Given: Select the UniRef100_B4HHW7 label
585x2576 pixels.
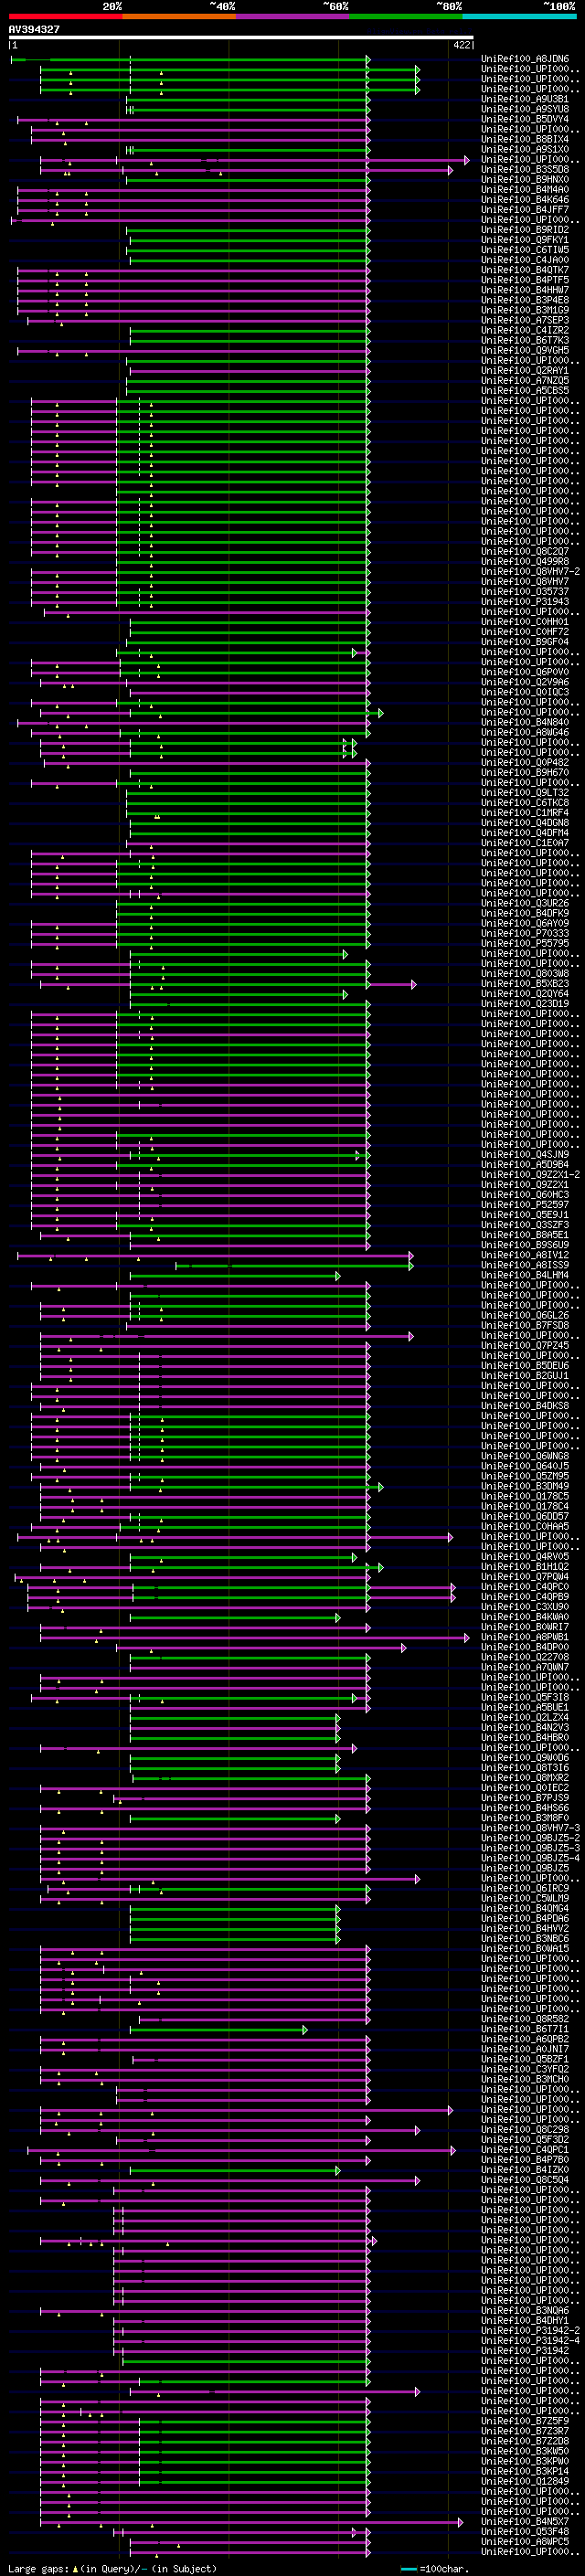Looking at the screenshot, I should point(525,290).
